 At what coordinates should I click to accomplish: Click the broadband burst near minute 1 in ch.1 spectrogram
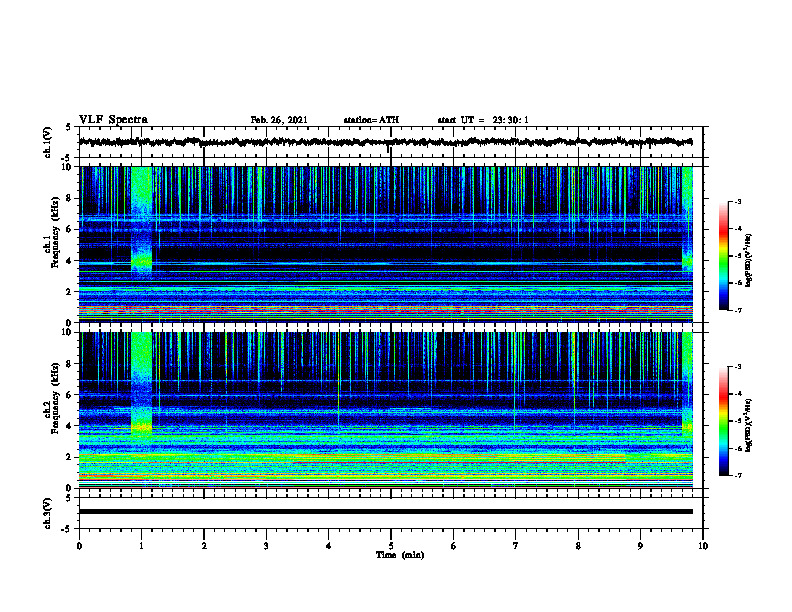click(141, 220)
